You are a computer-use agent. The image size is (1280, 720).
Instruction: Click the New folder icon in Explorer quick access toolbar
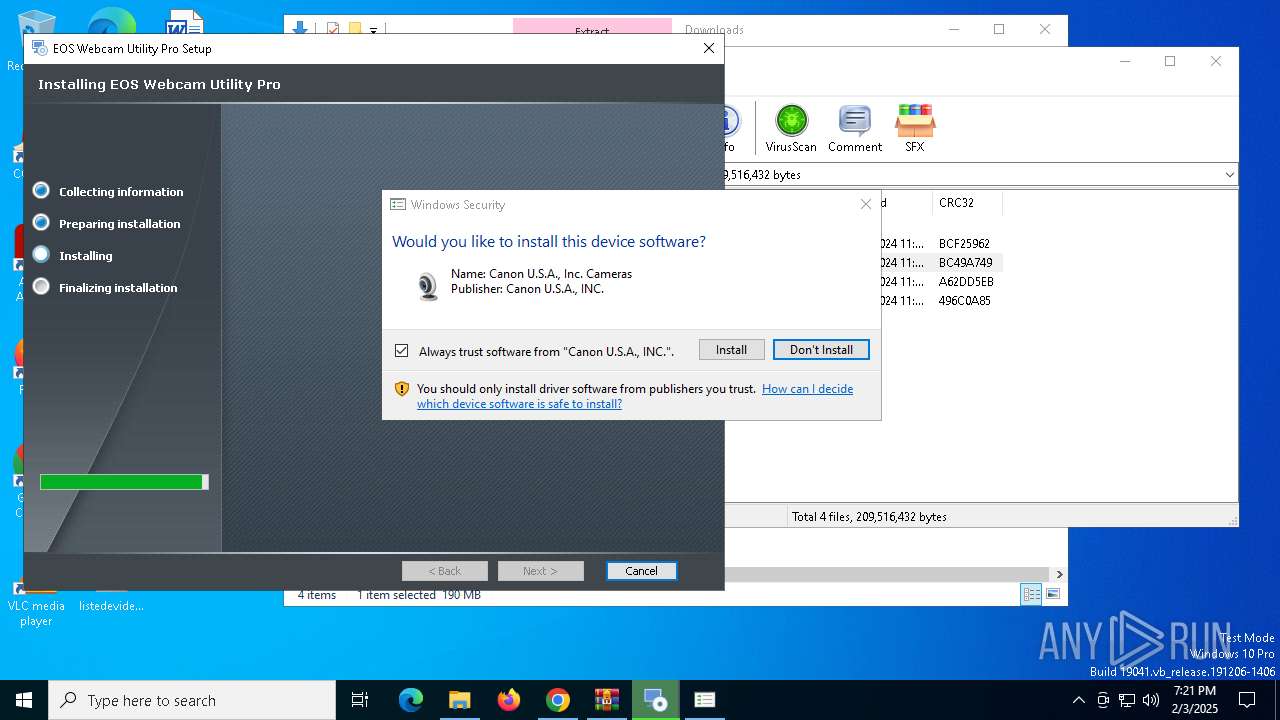click(x=354, y=30)
